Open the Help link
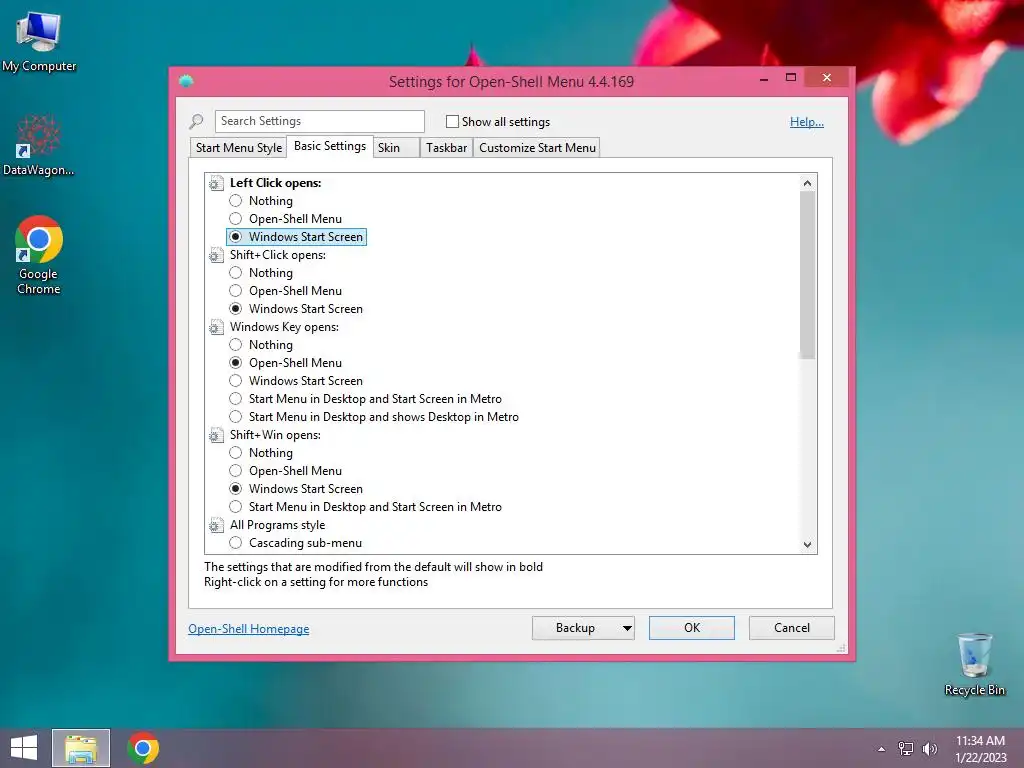 coord(807,122)
